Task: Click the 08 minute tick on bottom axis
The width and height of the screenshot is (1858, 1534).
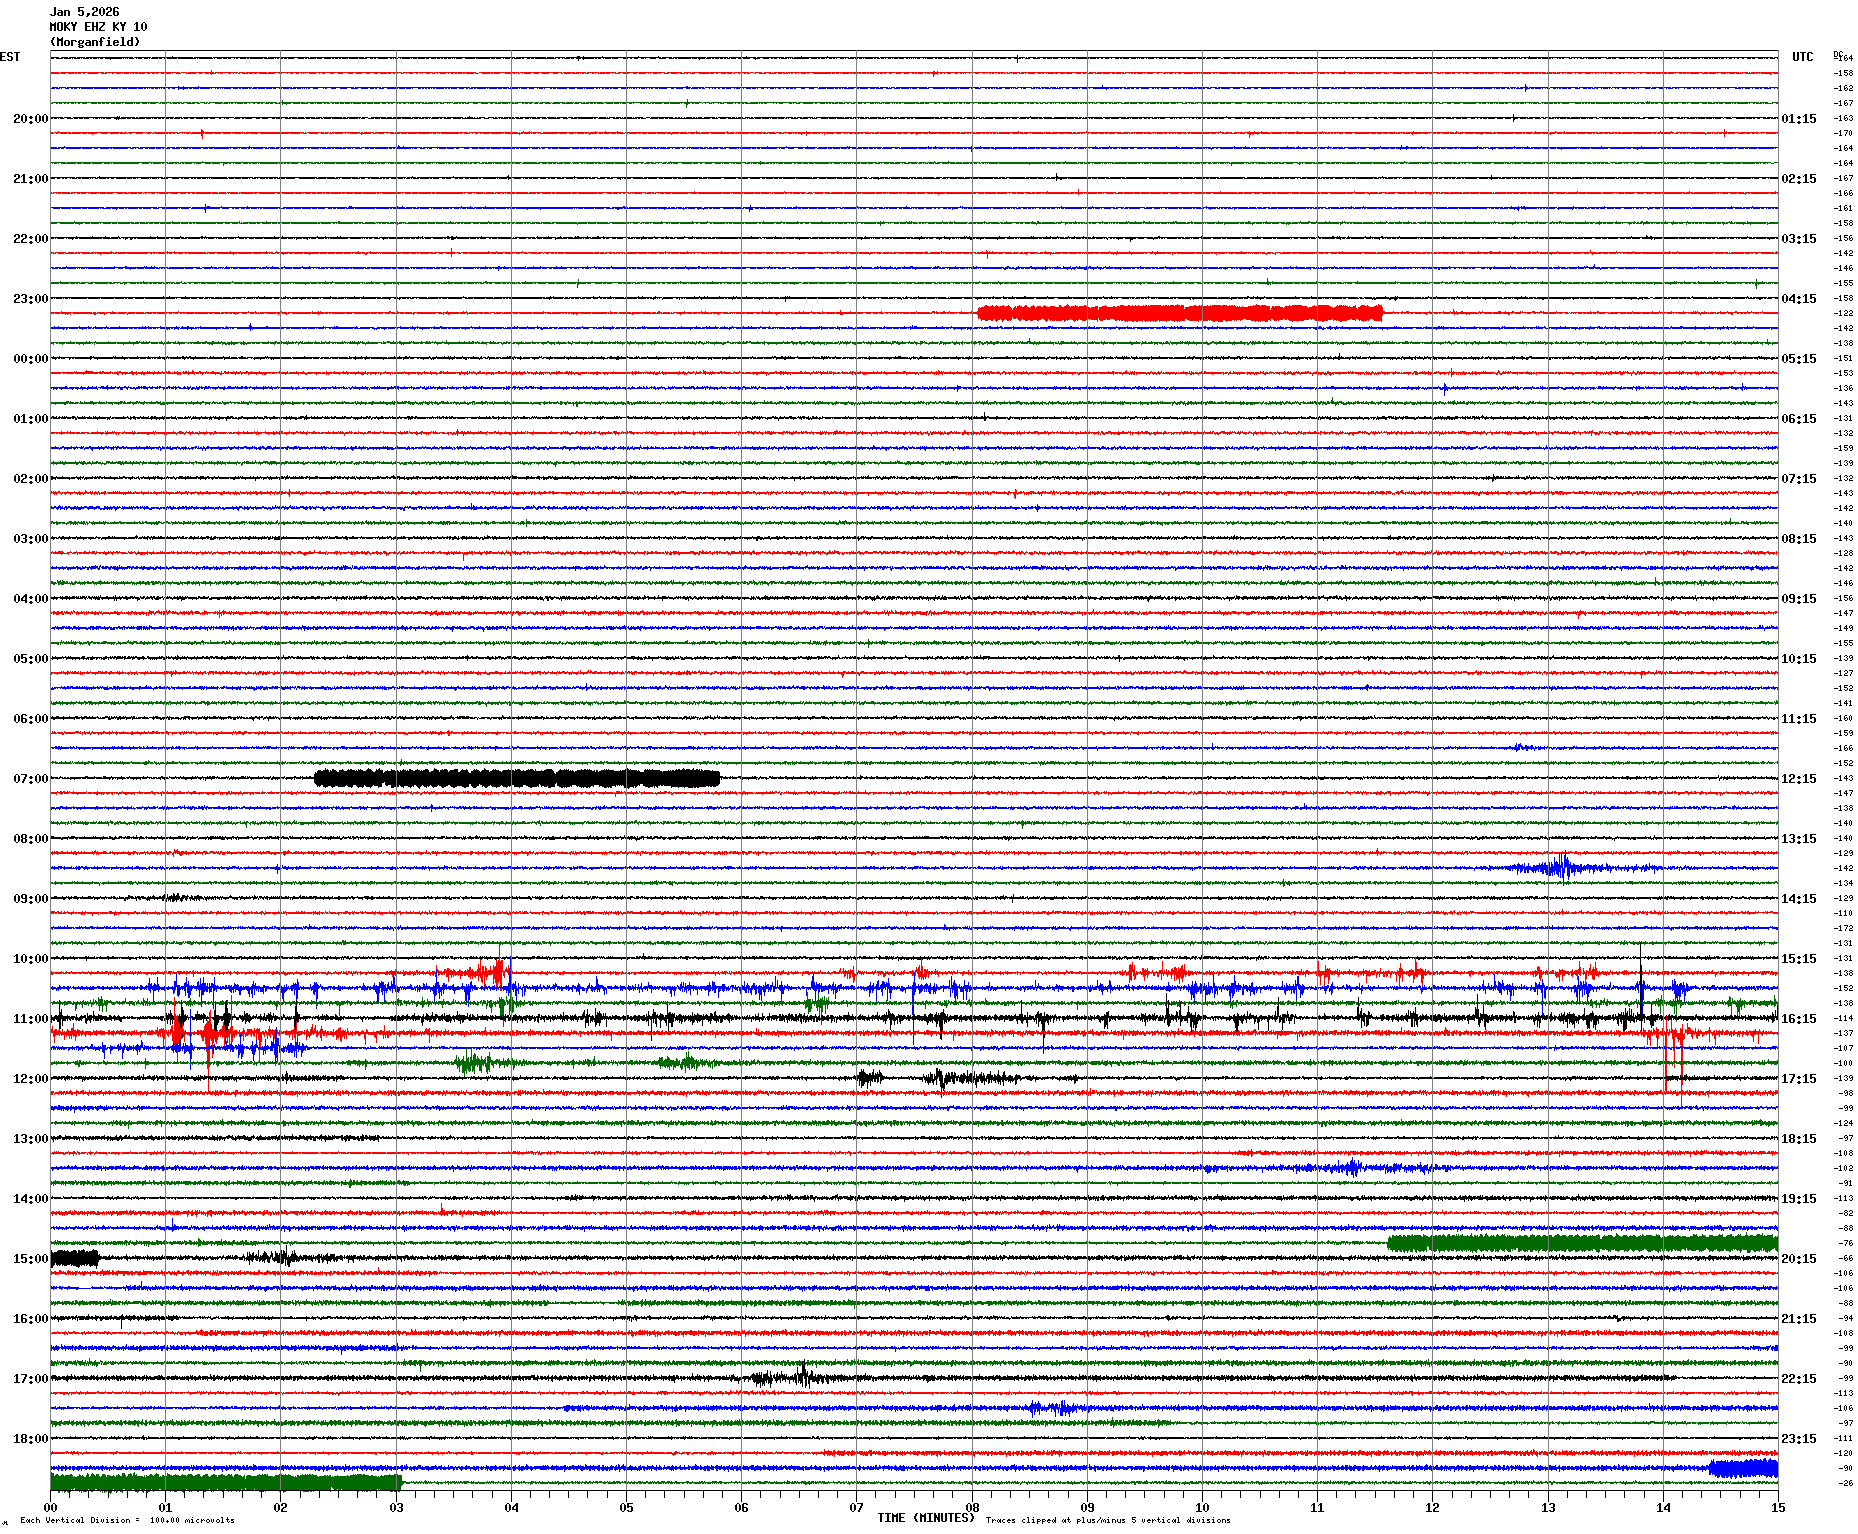Action: pos(972,1507)
